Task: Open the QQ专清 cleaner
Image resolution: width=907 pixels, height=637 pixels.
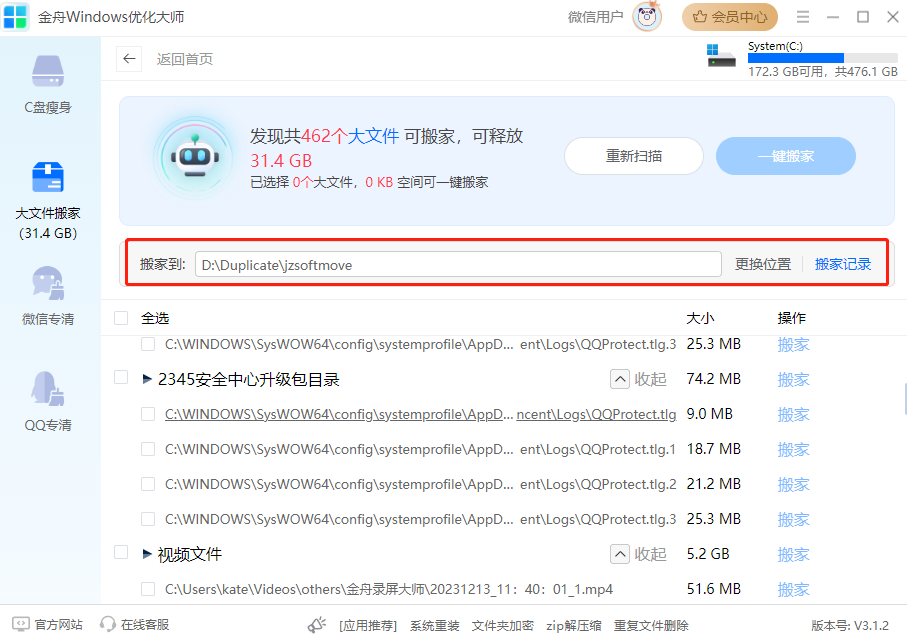Action: point(48,402)
